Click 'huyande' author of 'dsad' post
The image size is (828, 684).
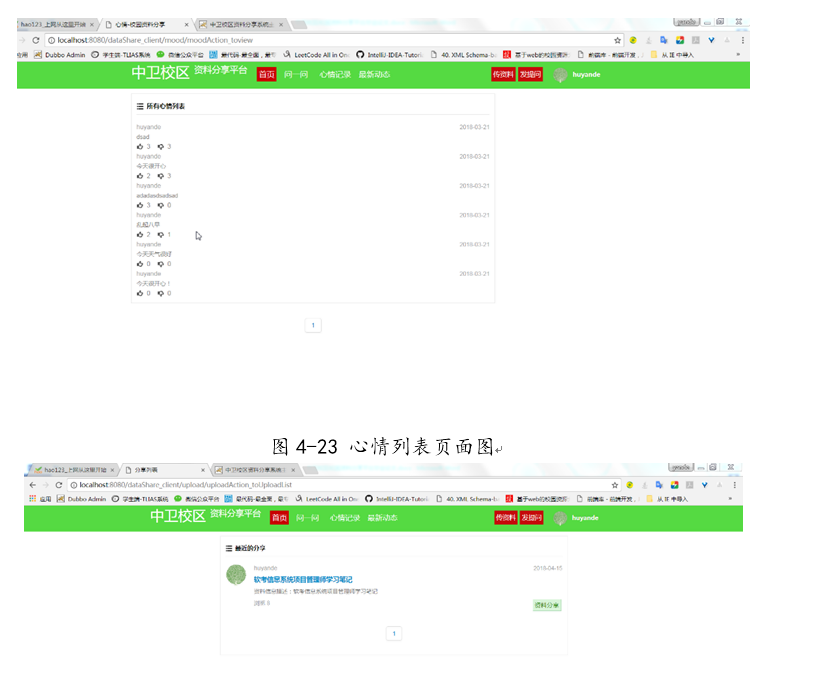click(x=148, y=127)
